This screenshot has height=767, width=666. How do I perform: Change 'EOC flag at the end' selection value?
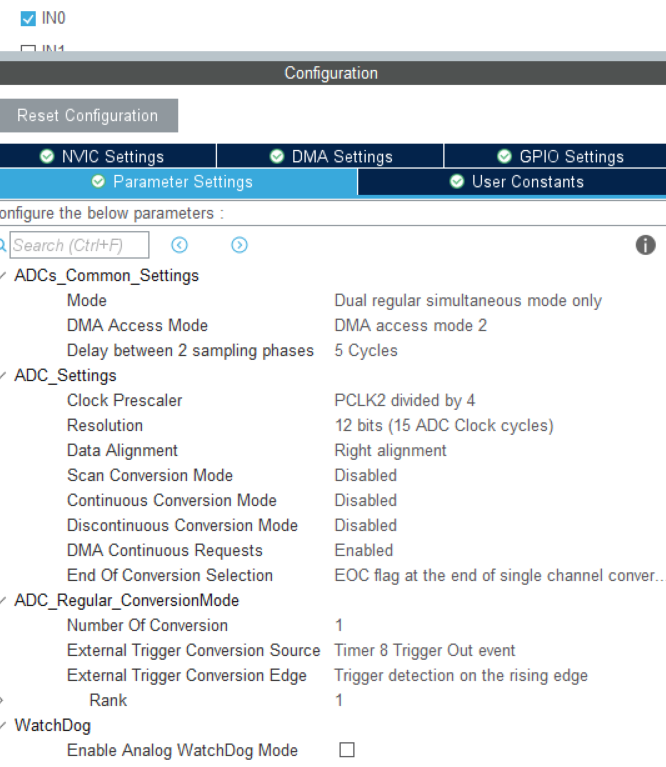[x=499, y=576]
